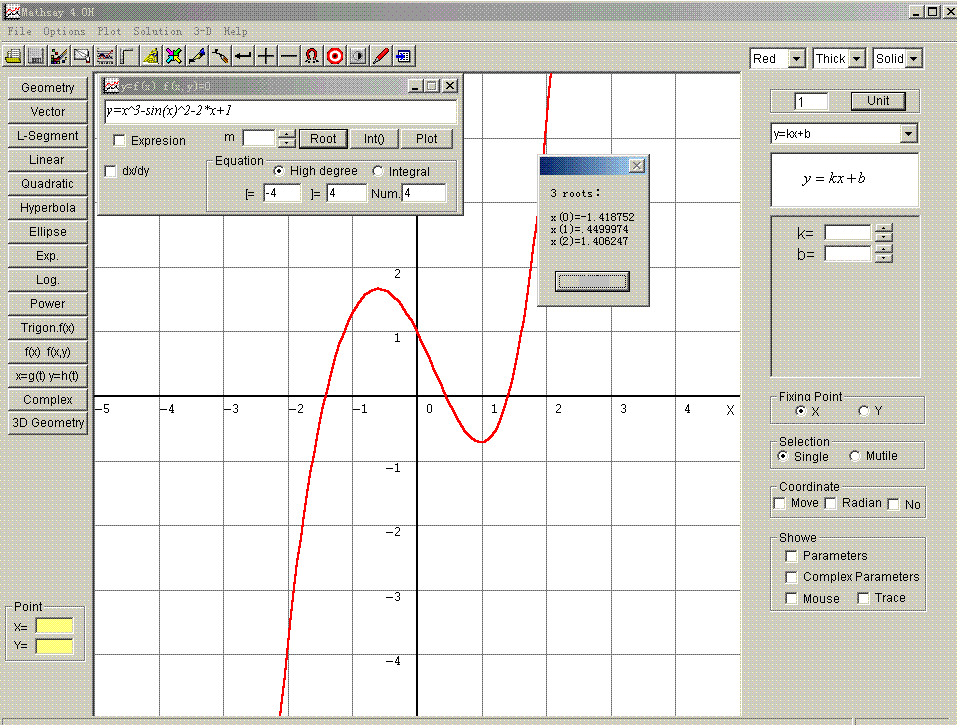Image resolution: width=957 pixels, height=725 pixels.
Task: Check the Trace checkbox
Action: click(x=863, y=598)
